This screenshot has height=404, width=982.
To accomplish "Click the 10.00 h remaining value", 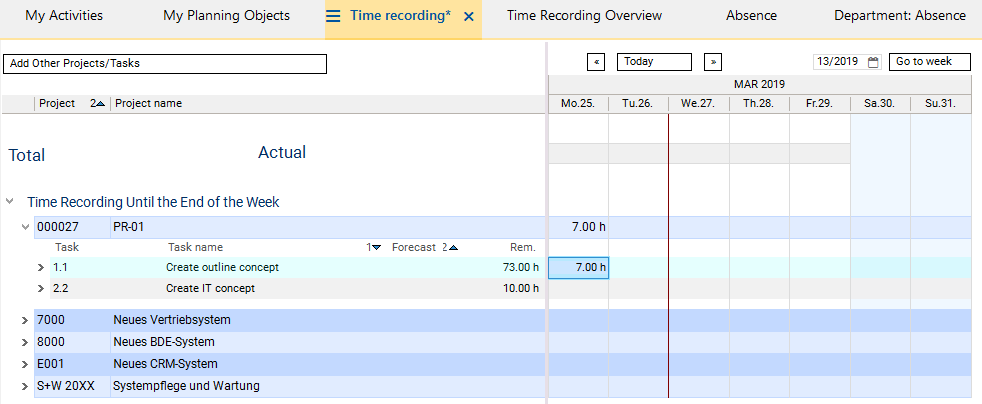I will [x=520, y=289].
